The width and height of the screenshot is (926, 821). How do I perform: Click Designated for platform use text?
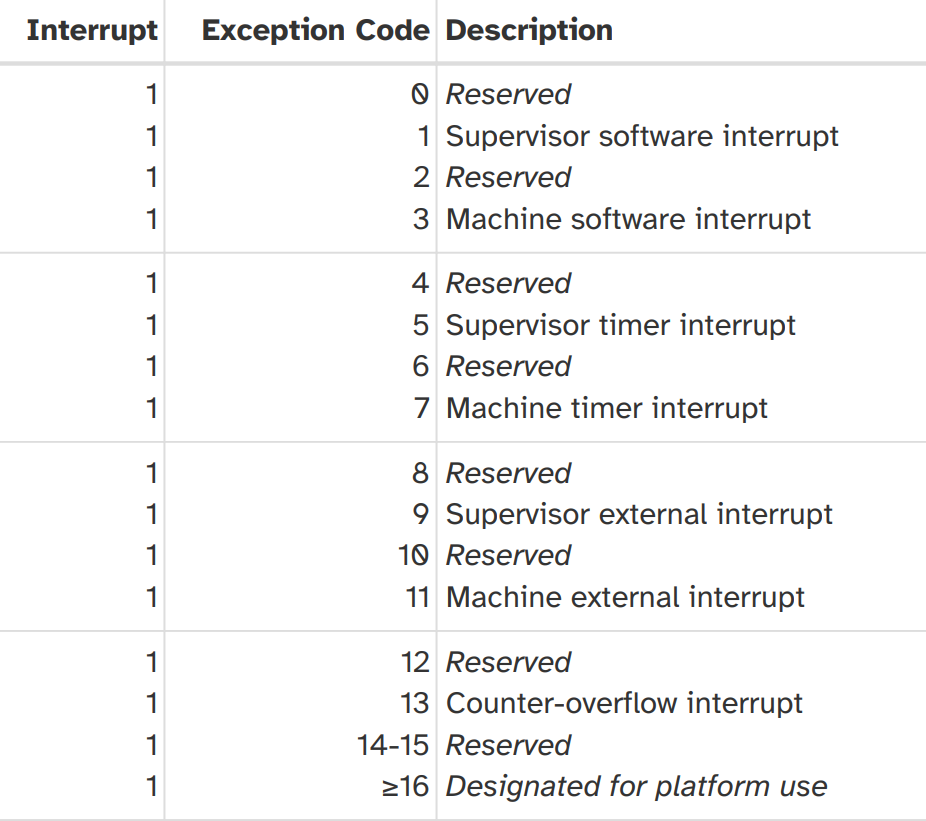[636, 786]
